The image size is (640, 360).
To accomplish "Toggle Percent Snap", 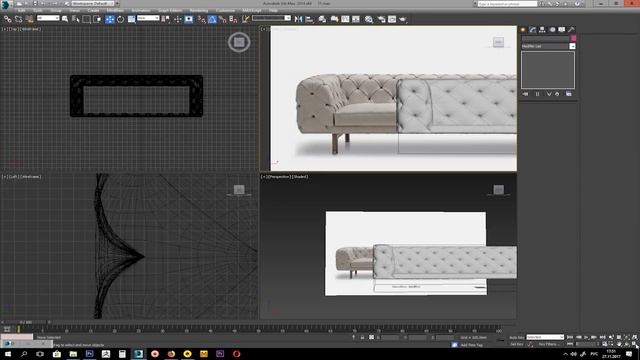I will point(222,19).
